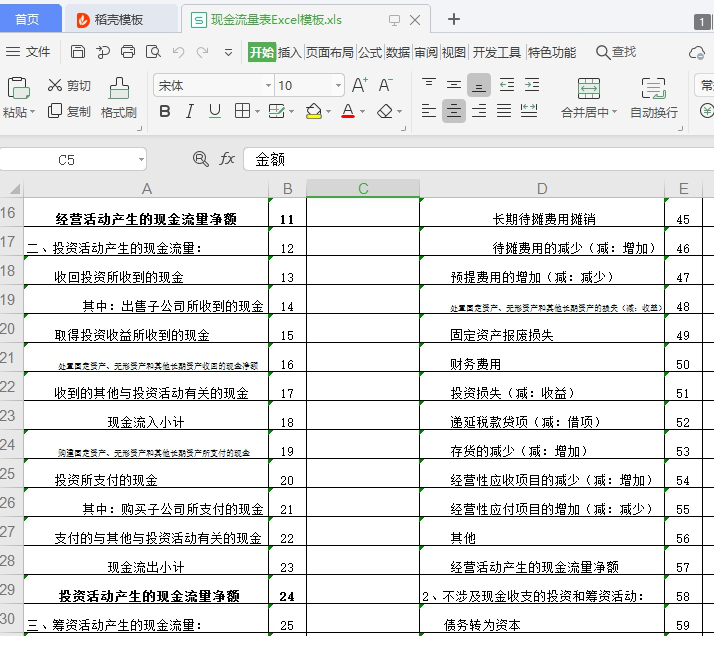
Task: Click the Find (查找) search icon
Action: pos(603,52)
